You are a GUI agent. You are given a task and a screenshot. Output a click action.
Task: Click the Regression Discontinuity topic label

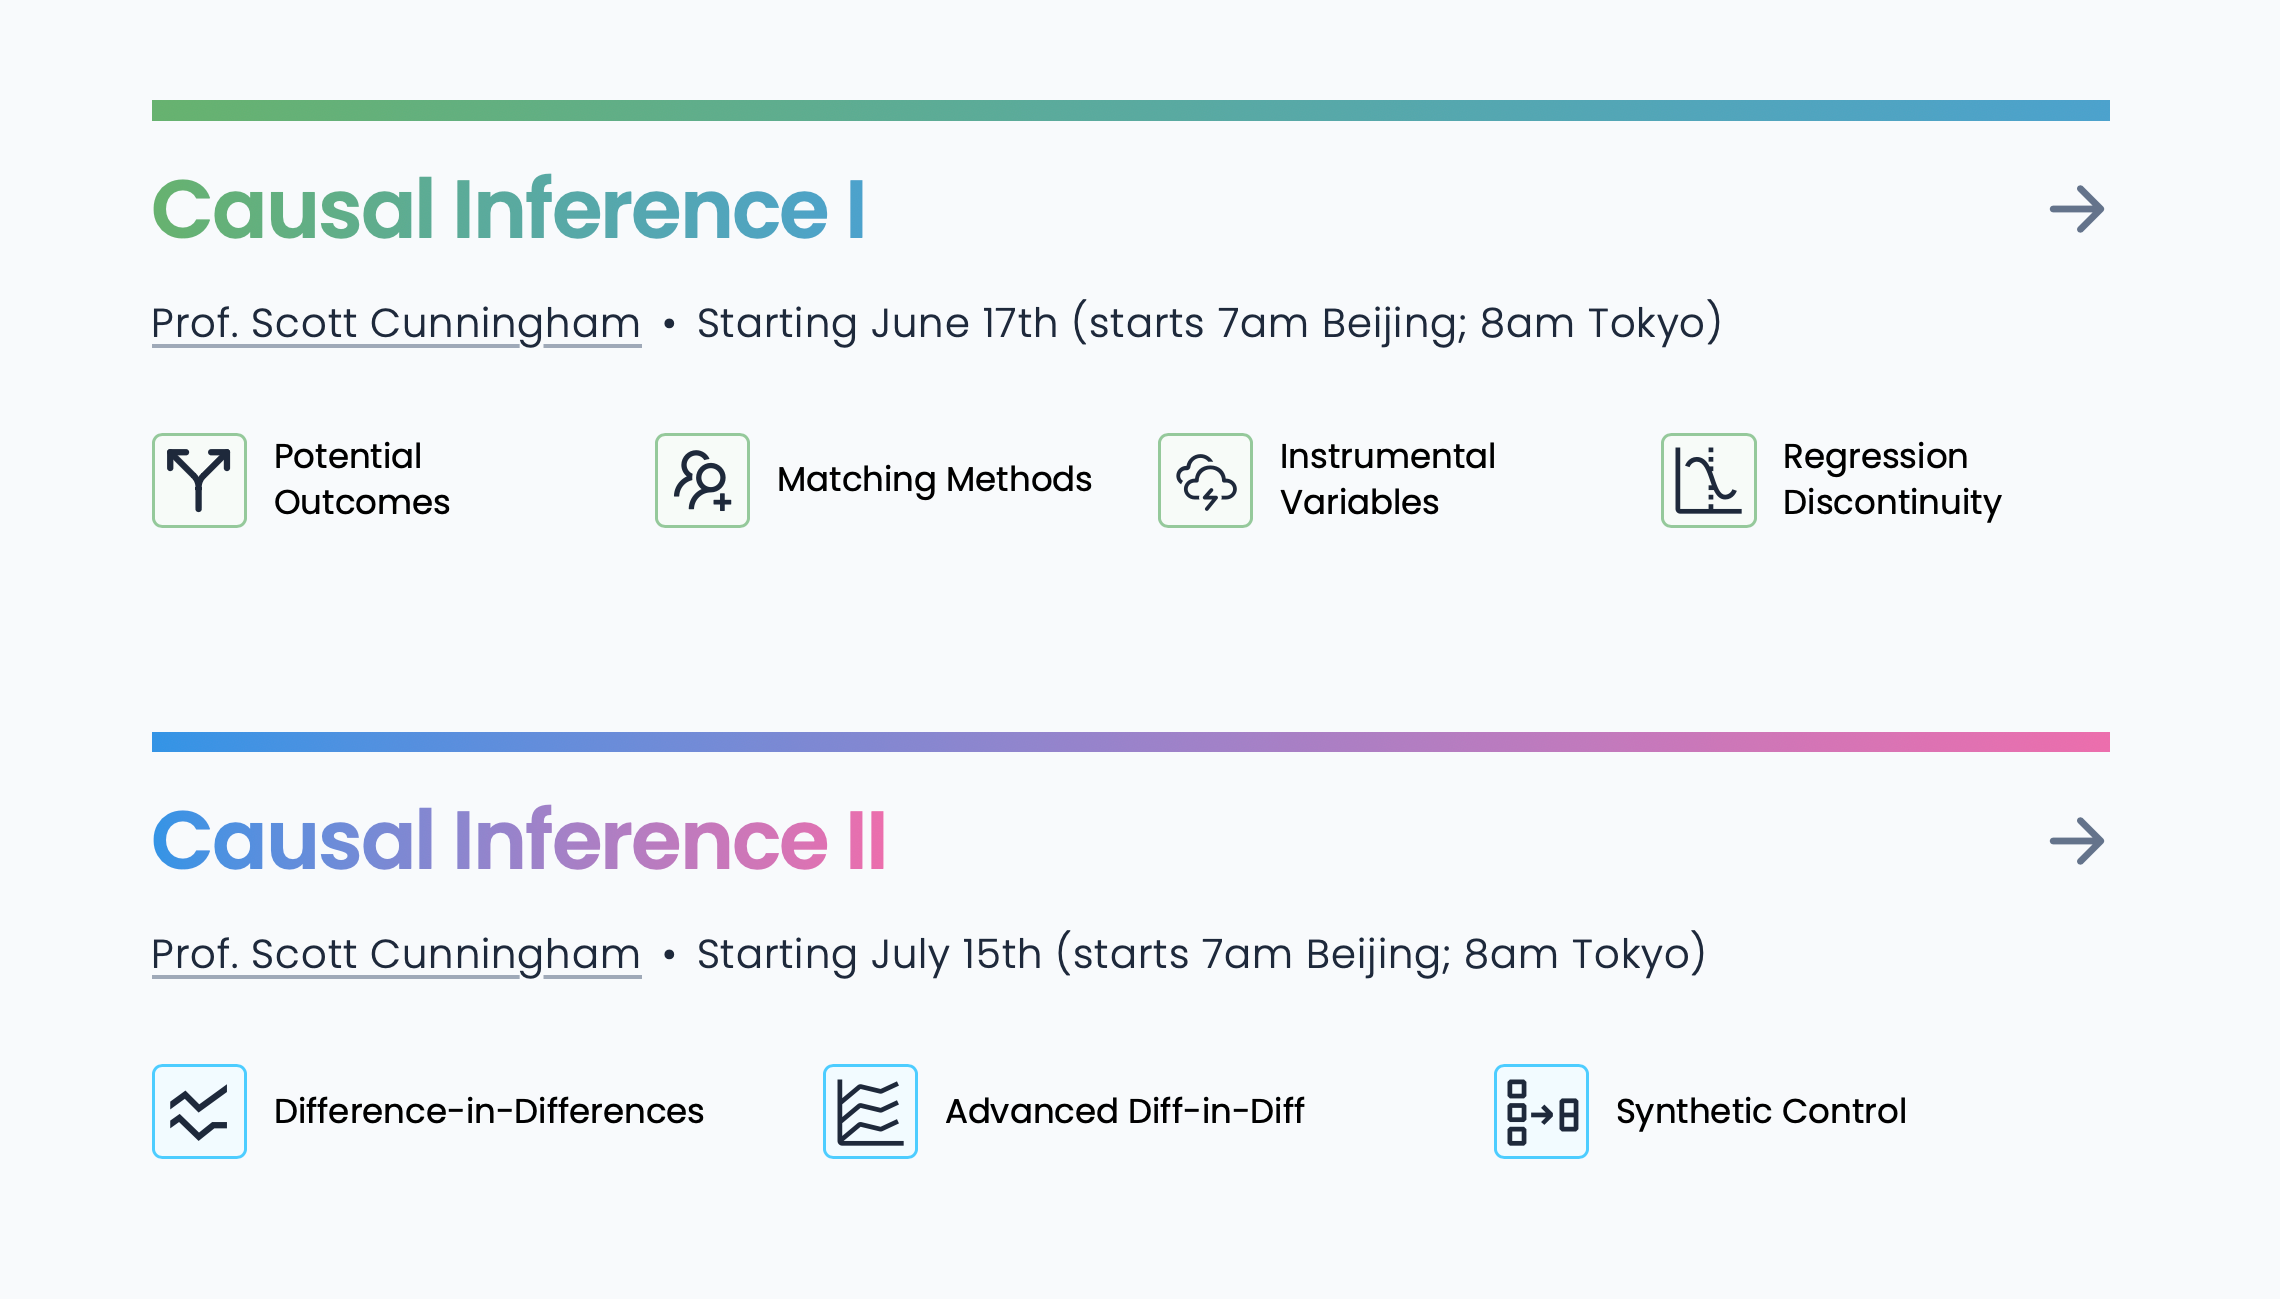(1893, 480)
